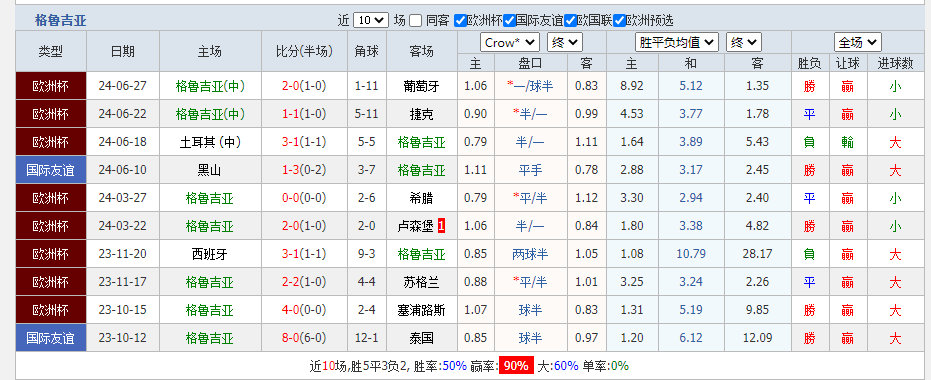Image resolution: width=931 pixels, height=380 pixels.
Task: Open the 胜平负均值 dropdown
Action: click(676, 43)
